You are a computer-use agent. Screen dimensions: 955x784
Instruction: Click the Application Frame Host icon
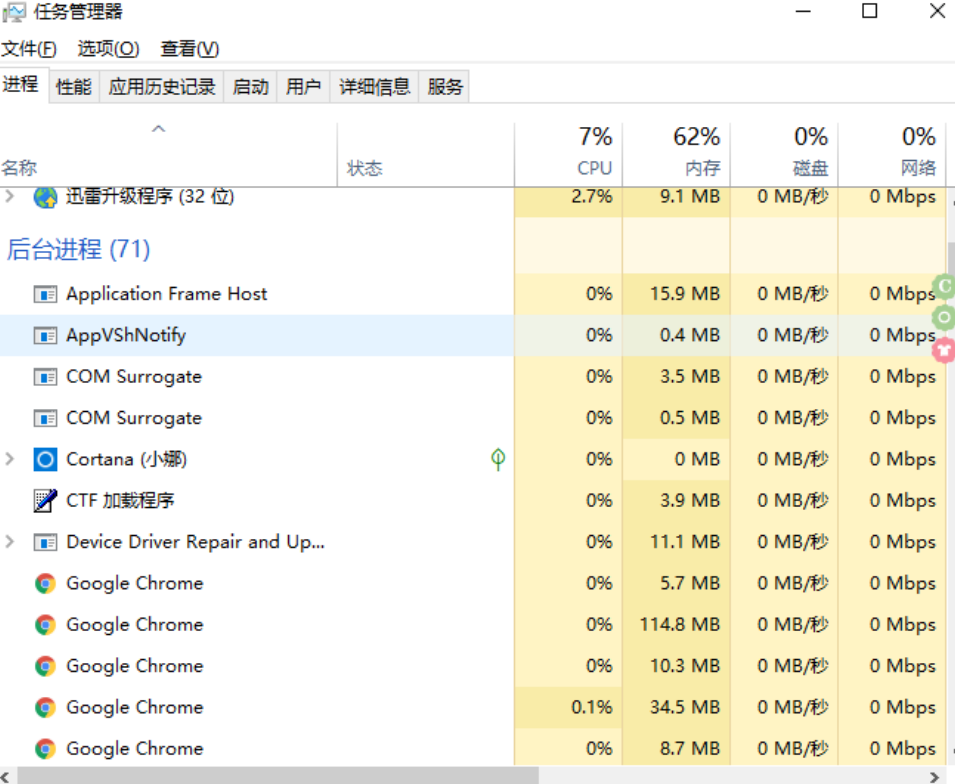coord(45,295)
